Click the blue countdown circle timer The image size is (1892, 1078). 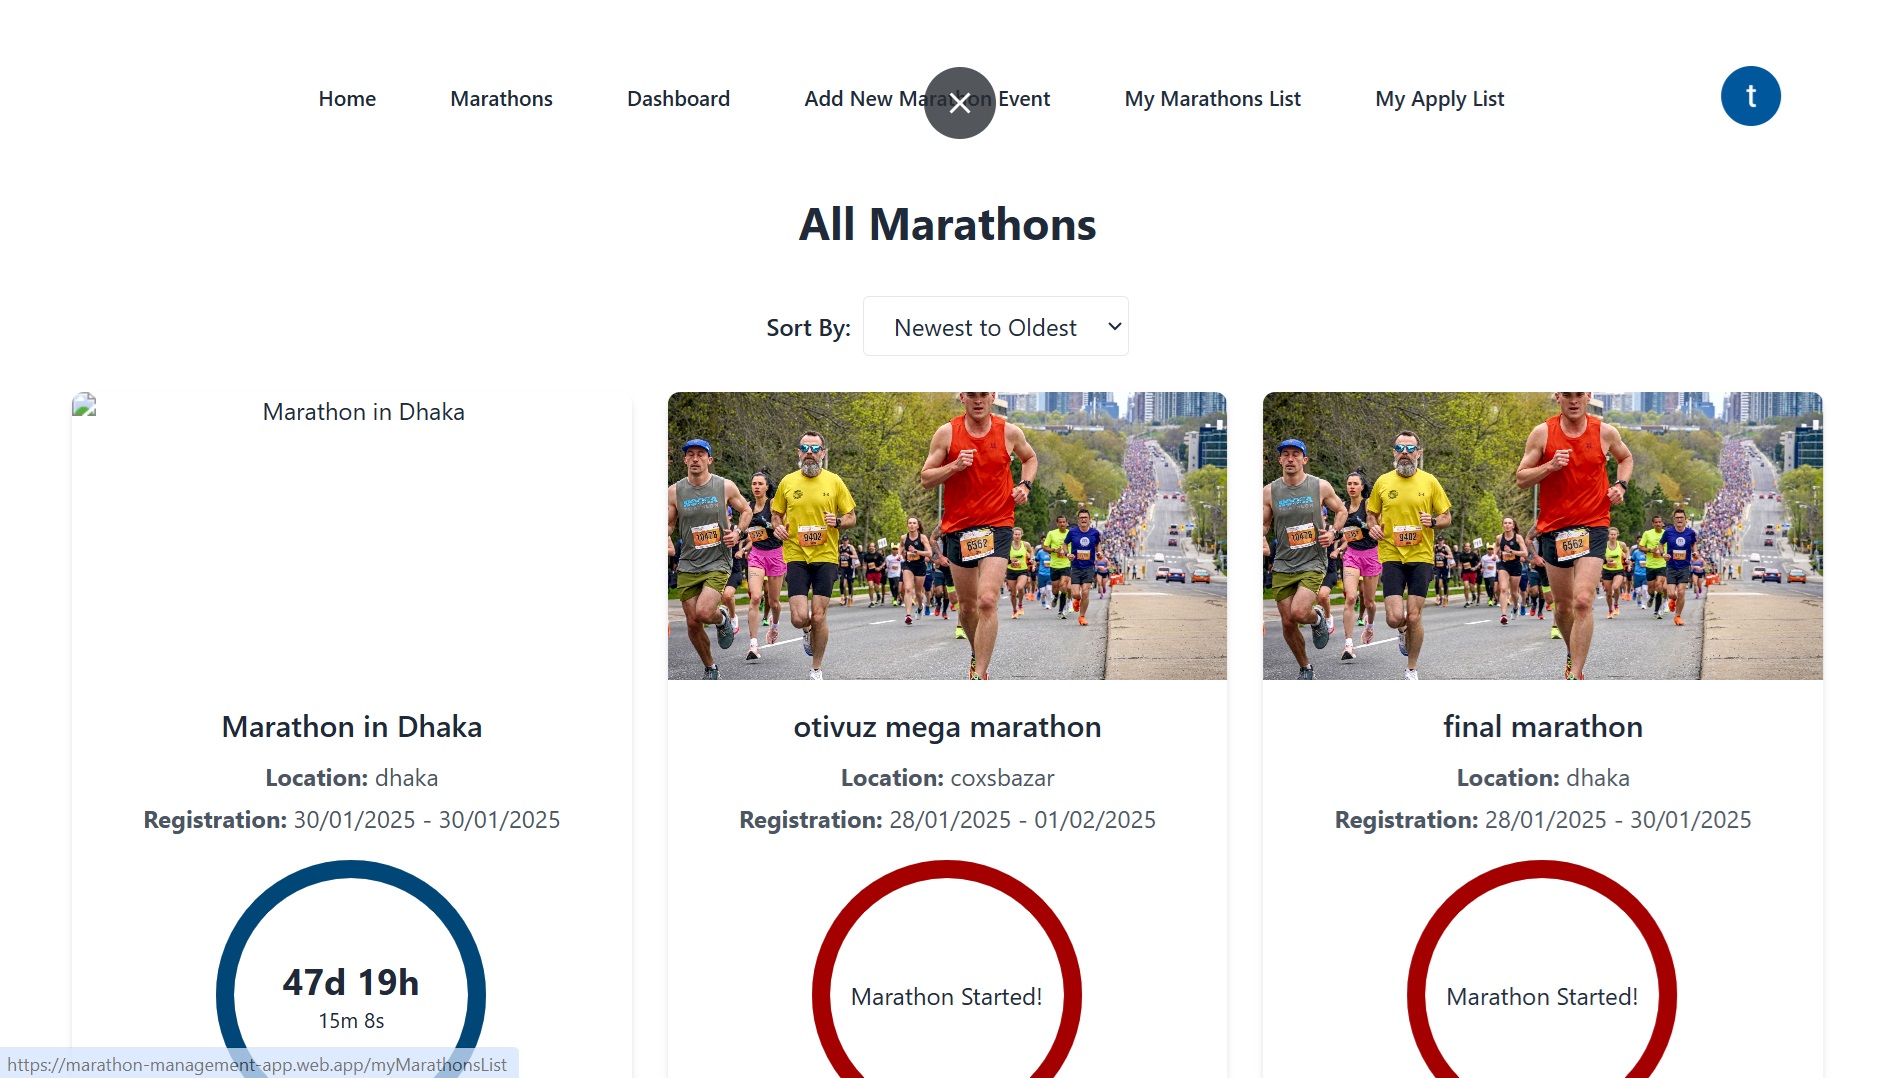[351, 994]
